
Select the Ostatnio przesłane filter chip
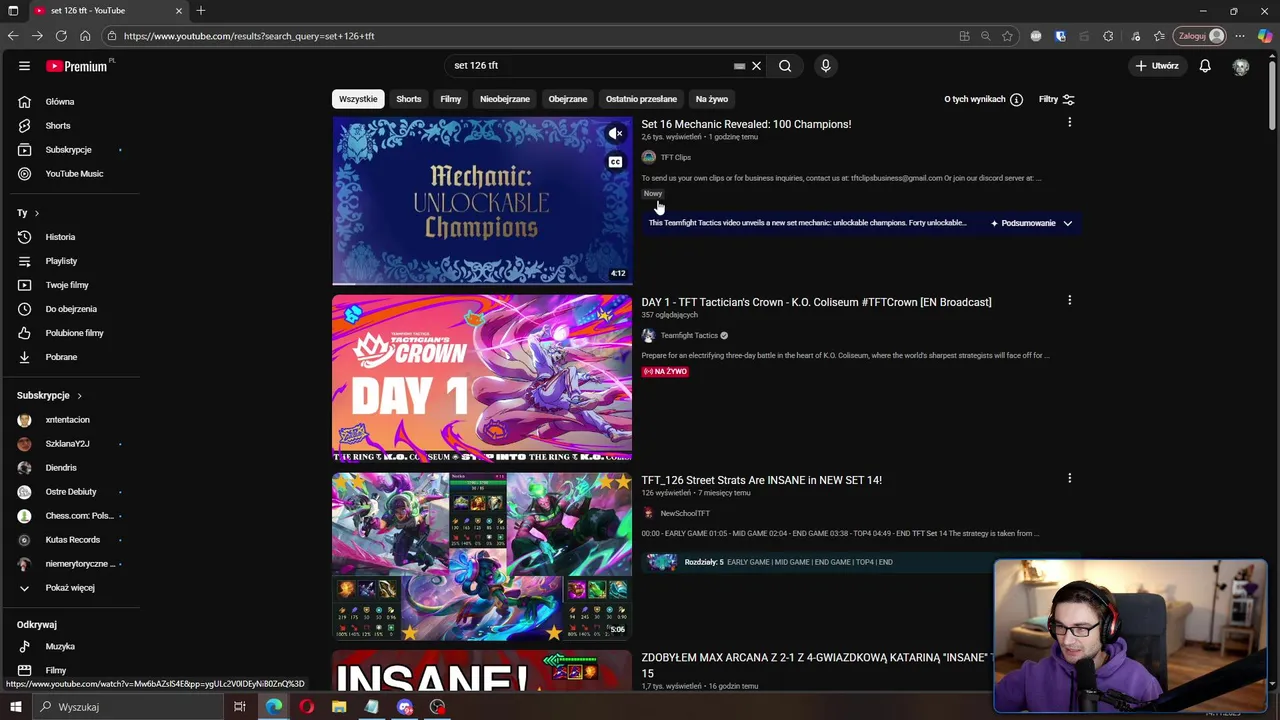click(641, 99)
